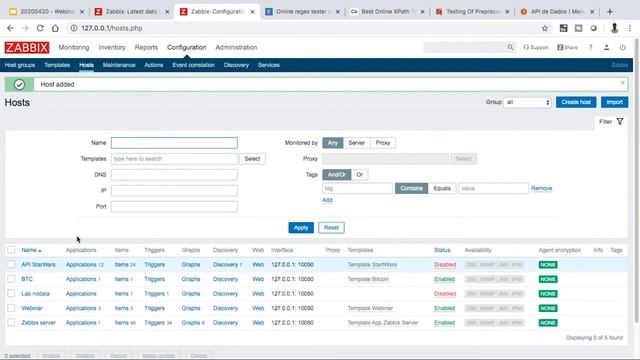Go to Templates submenu
640x360 pixels.
pos(57,65)
